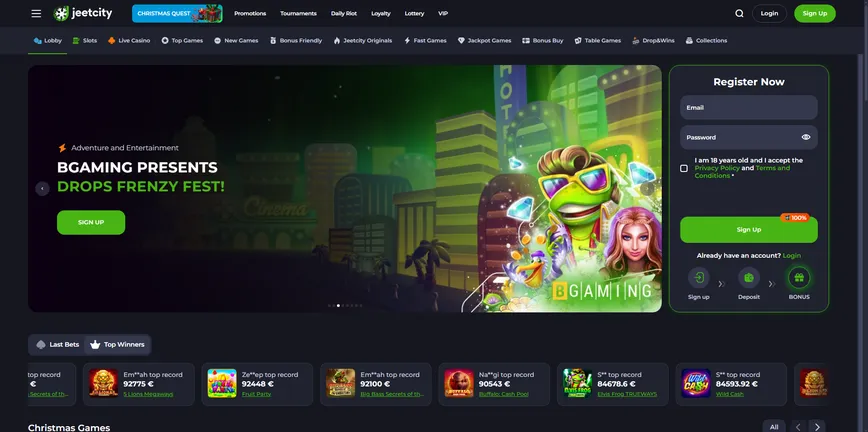Click the Login link below Sign Up
Screen dimensions: 868x432
792,255
